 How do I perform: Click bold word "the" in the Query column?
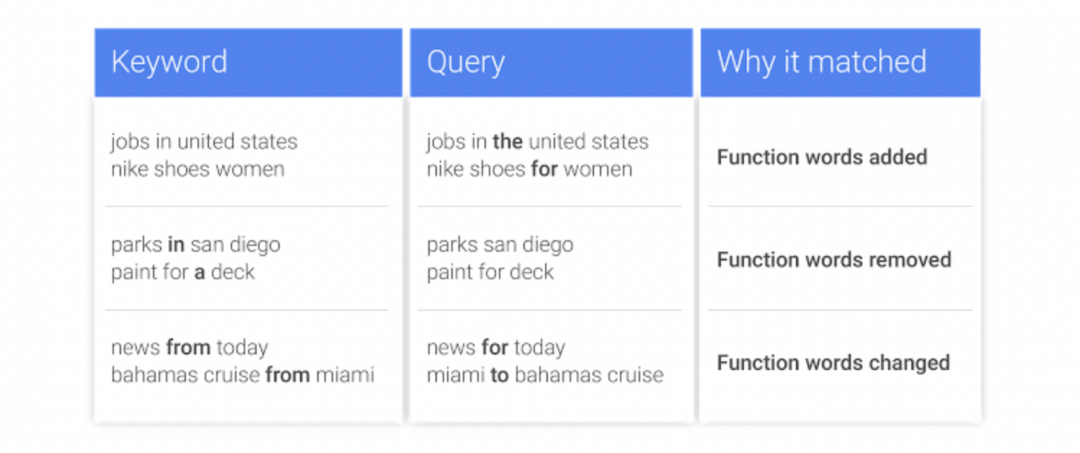508,142
